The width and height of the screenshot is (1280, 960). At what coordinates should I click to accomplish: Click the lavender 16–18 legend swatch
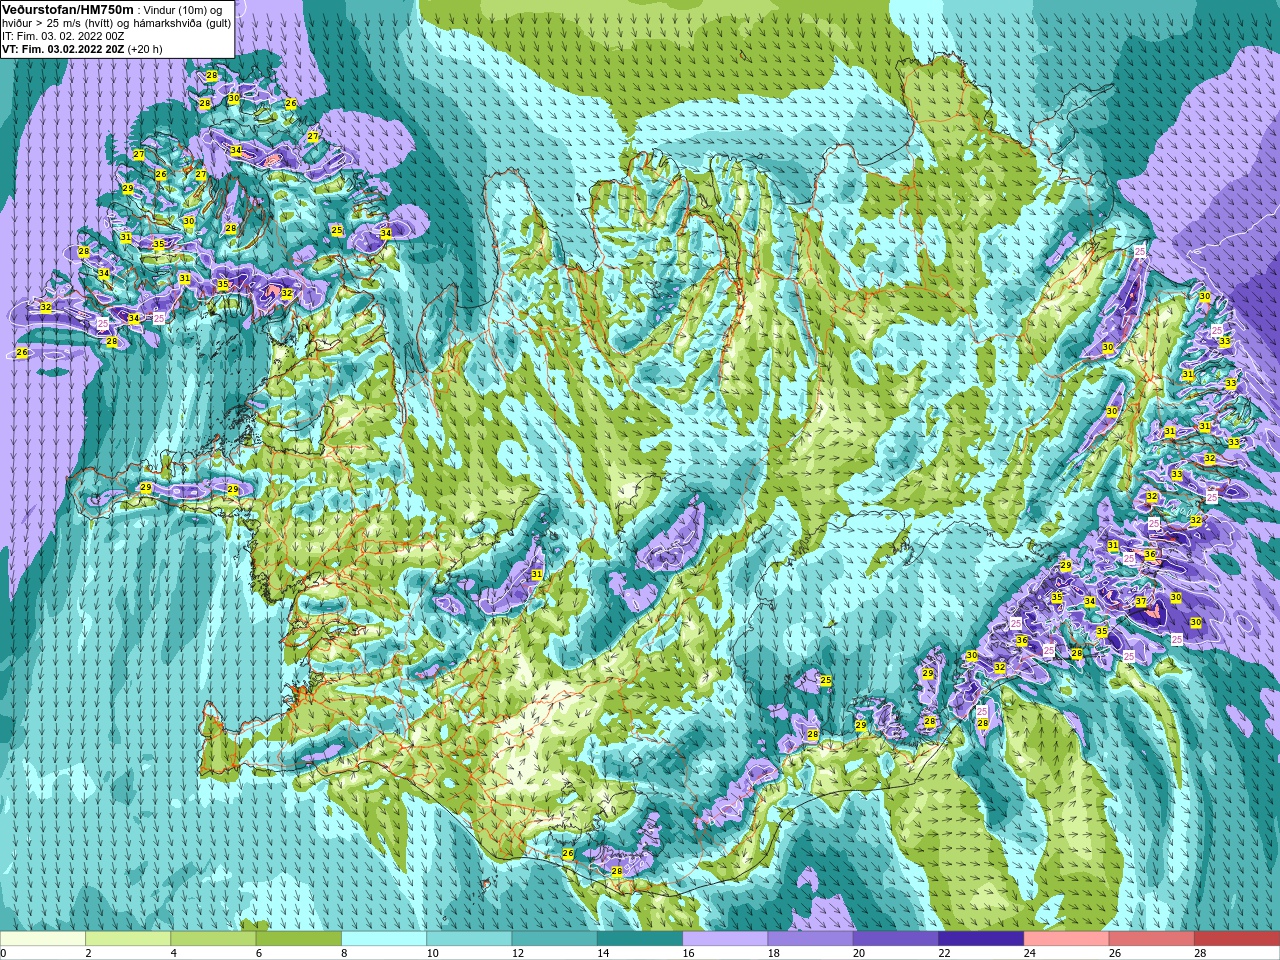click(725, 939)
